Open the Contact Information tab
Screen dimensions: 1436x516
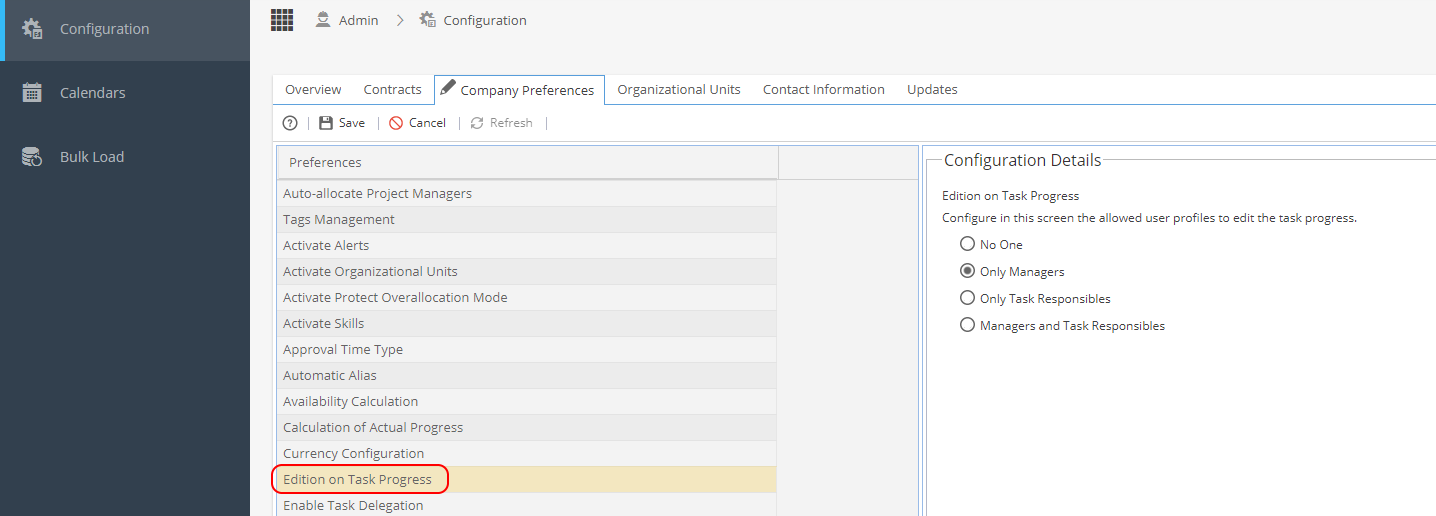pos(824,89)
